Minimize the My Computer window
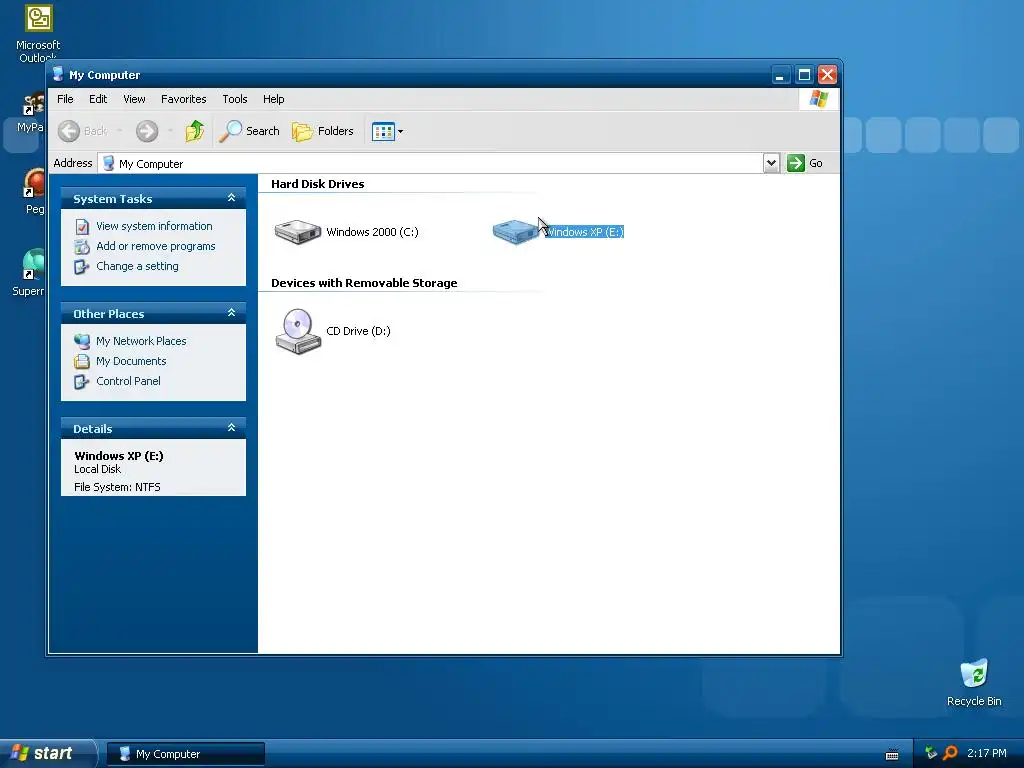The image size is (1024, 768). coord(780,74)
